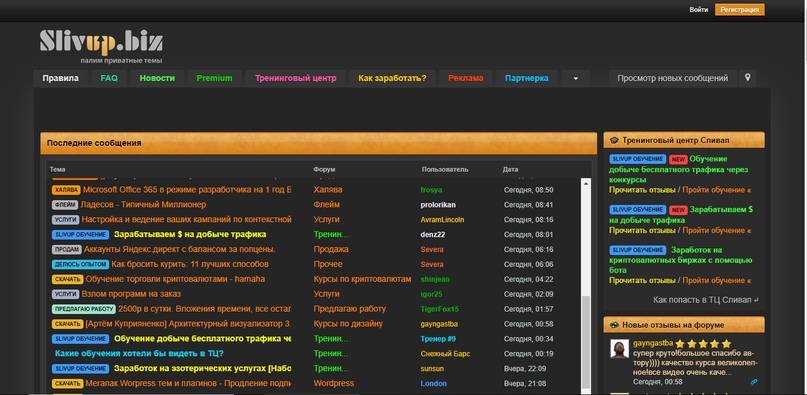
Task: Click the Тема column header
Action: coord(58,169)
